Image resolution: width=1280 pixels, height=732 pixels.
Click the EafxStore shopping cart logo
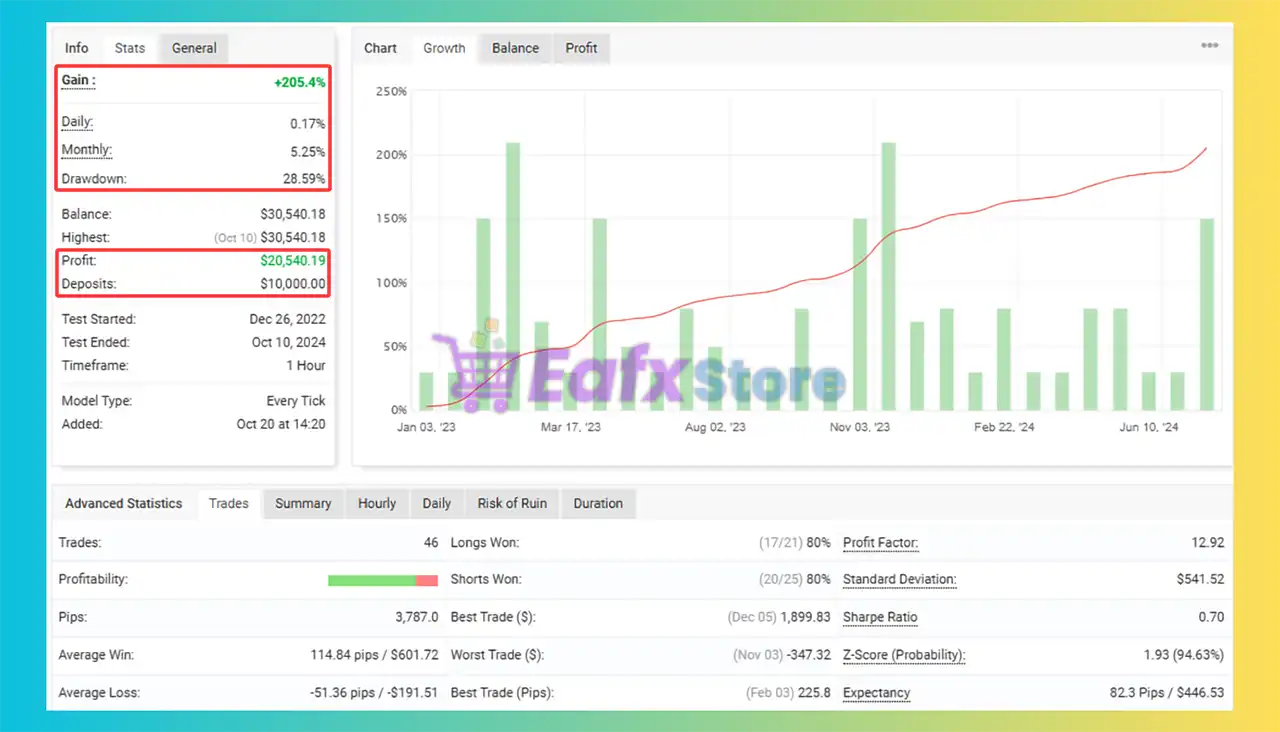[x=473, y=372]
